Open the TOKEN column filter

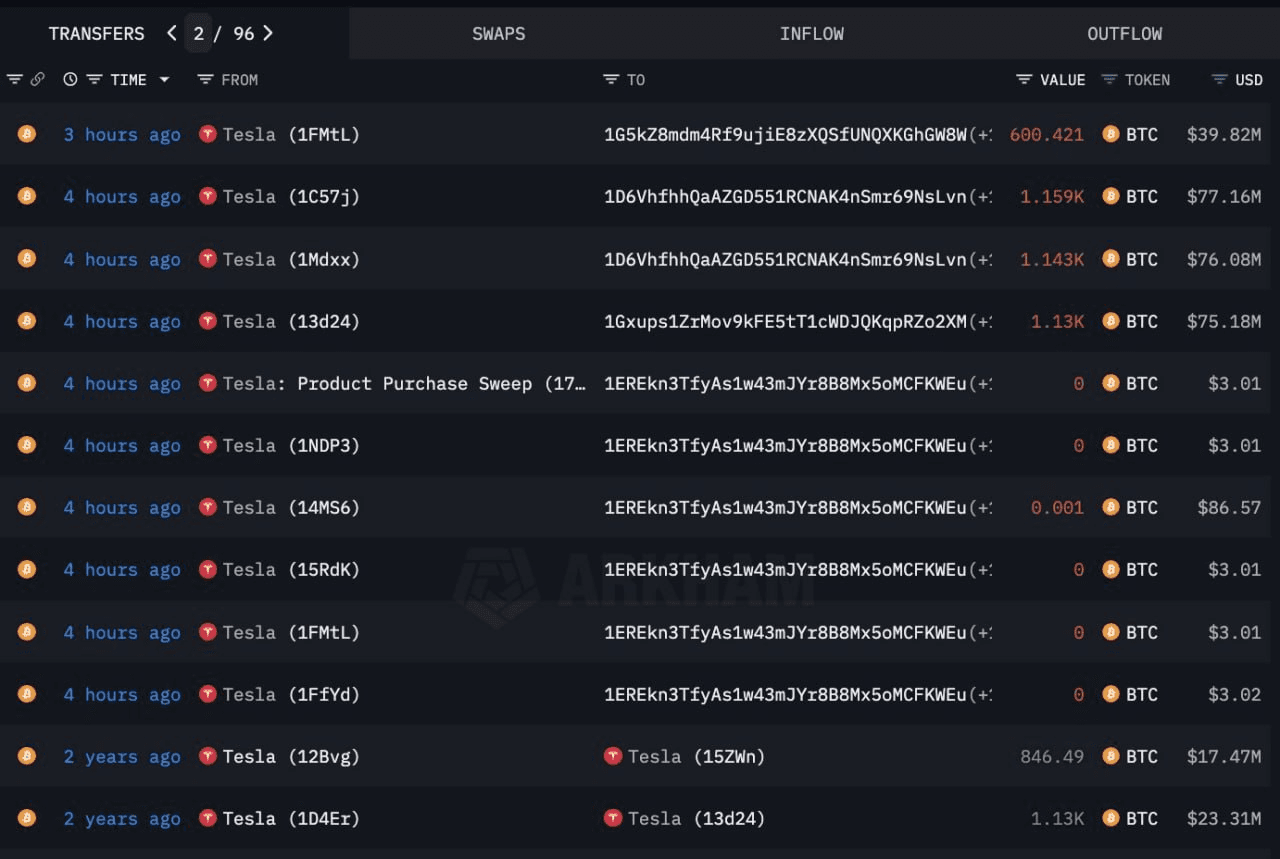[x=1109, y=79]
